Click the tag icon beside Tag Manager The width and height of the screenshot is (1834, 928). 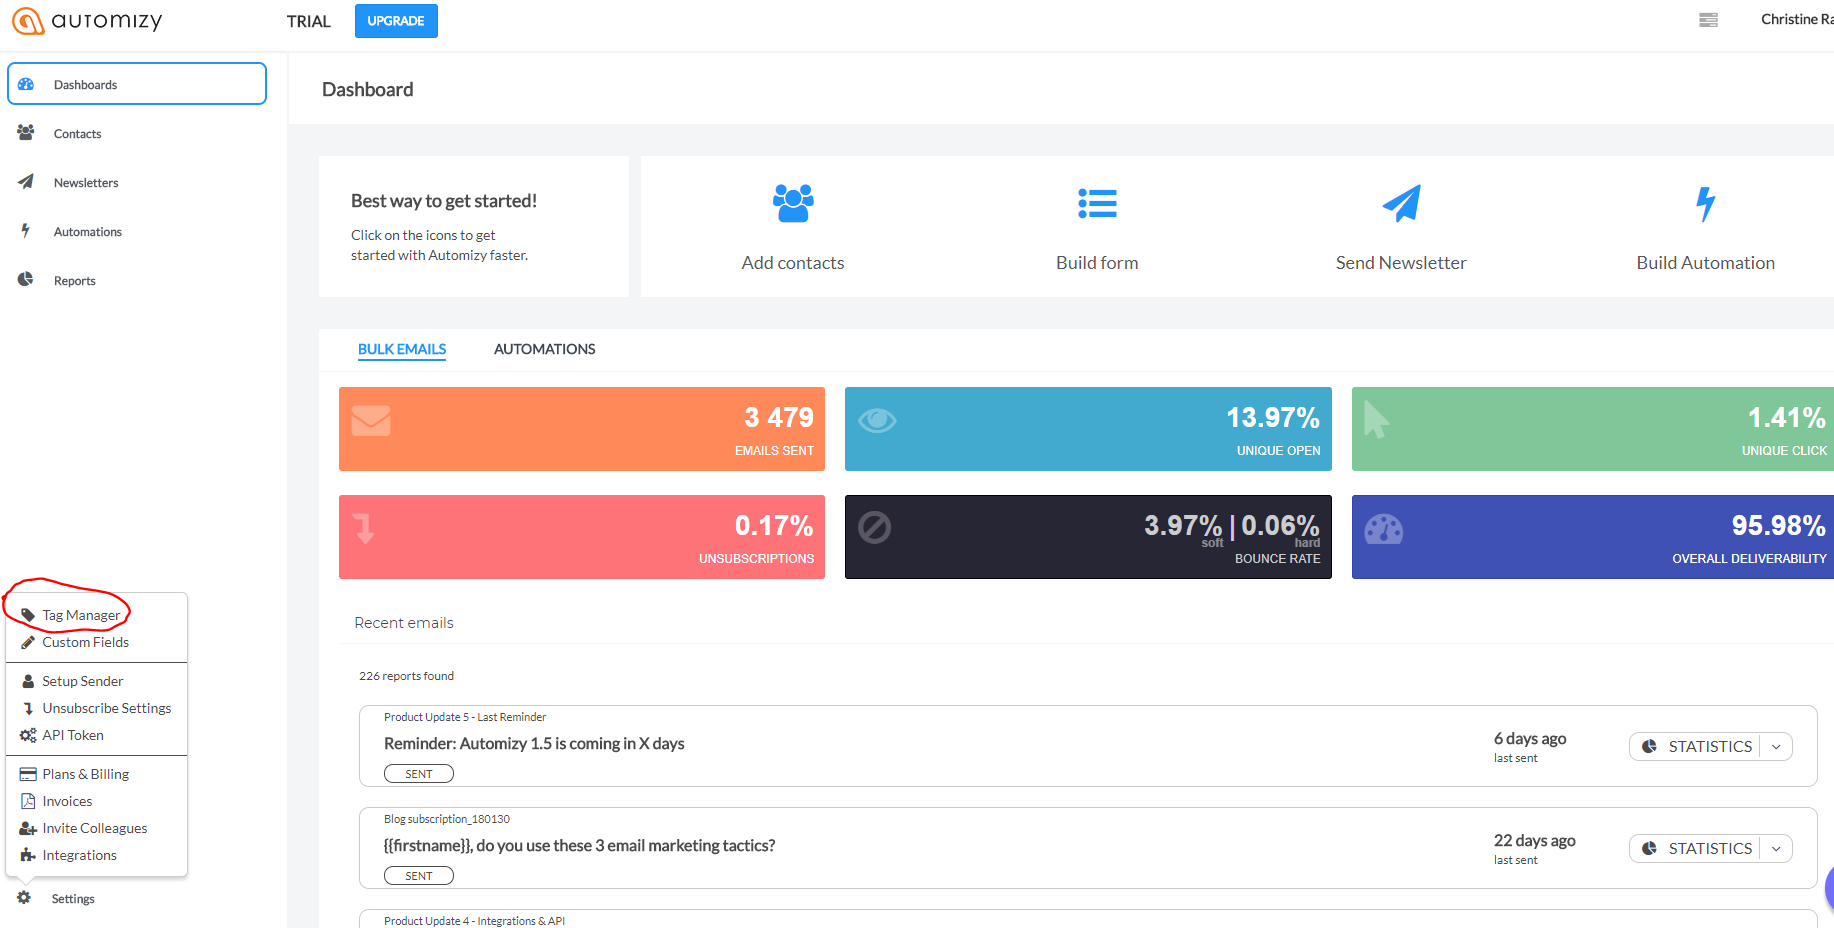pyautogui.click(x=28, y=615)
